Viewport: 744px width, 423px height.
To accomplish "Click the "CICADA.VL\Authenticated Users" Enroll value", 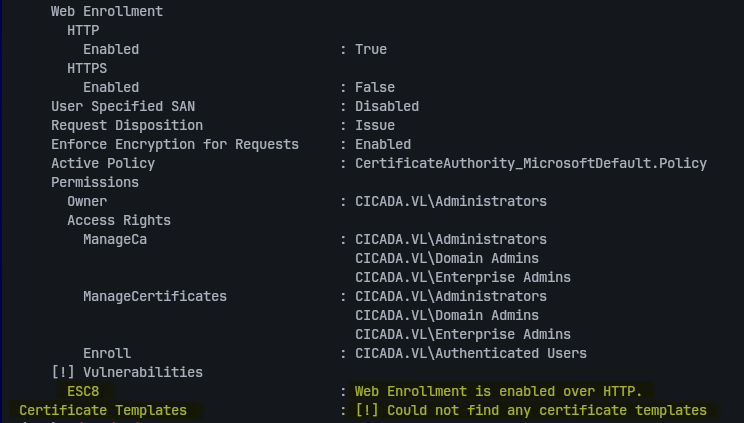I will pyautogui.click(x=471, y=353).
